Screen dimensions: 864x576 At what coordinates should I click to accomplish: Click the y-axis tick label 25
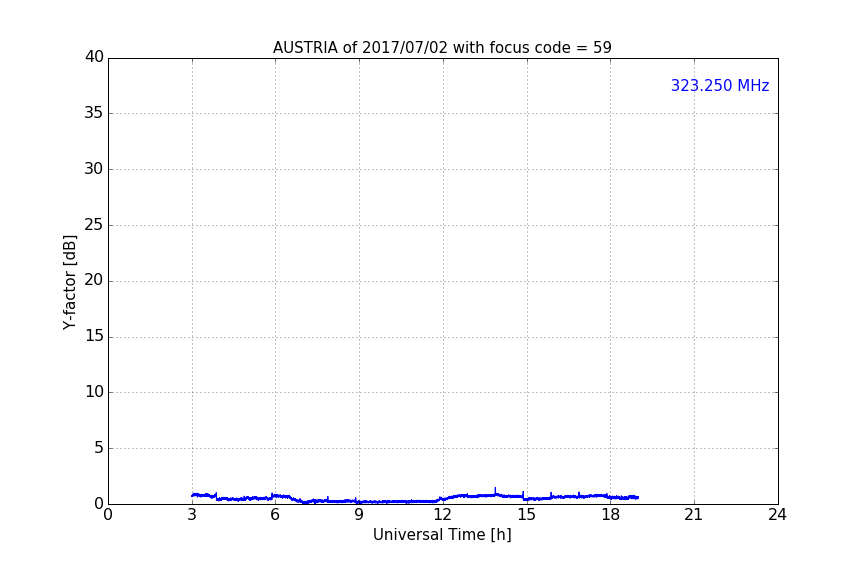[x=94, y=225]
